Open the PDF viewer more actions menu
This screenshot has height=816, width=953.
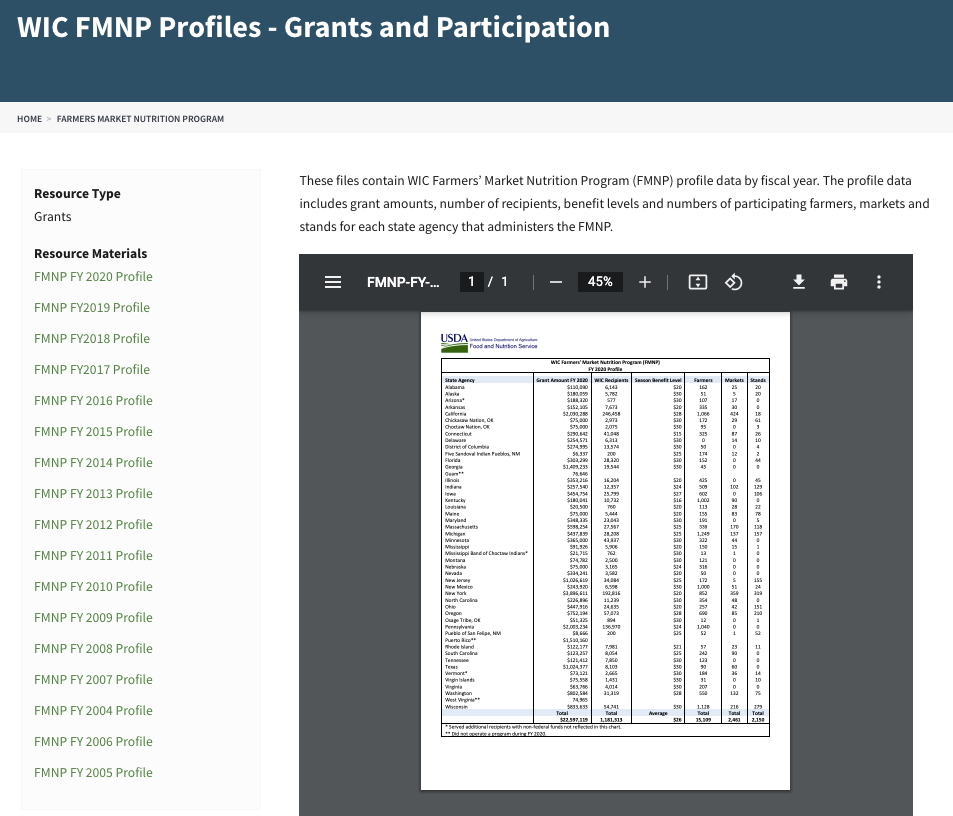coord(878,282)
